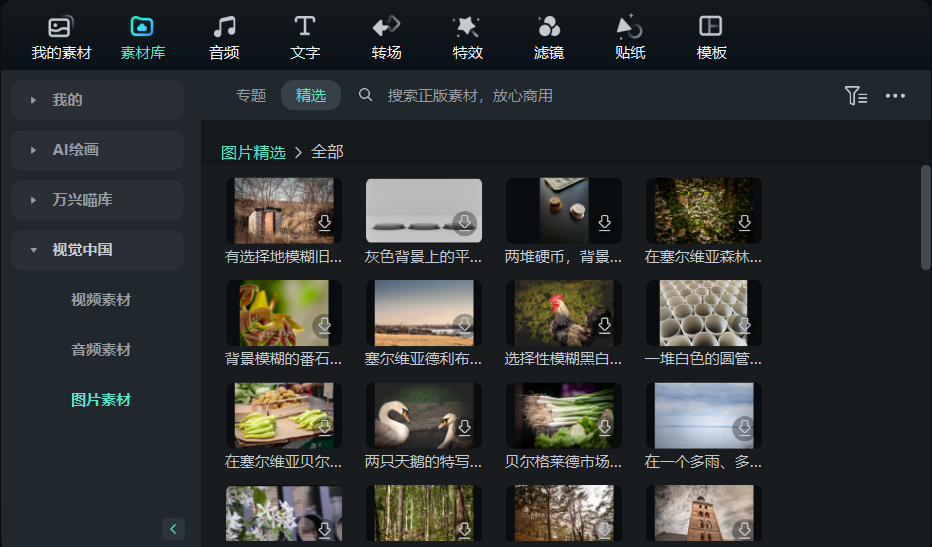Open the 音频 audio tab

point(224,38)
